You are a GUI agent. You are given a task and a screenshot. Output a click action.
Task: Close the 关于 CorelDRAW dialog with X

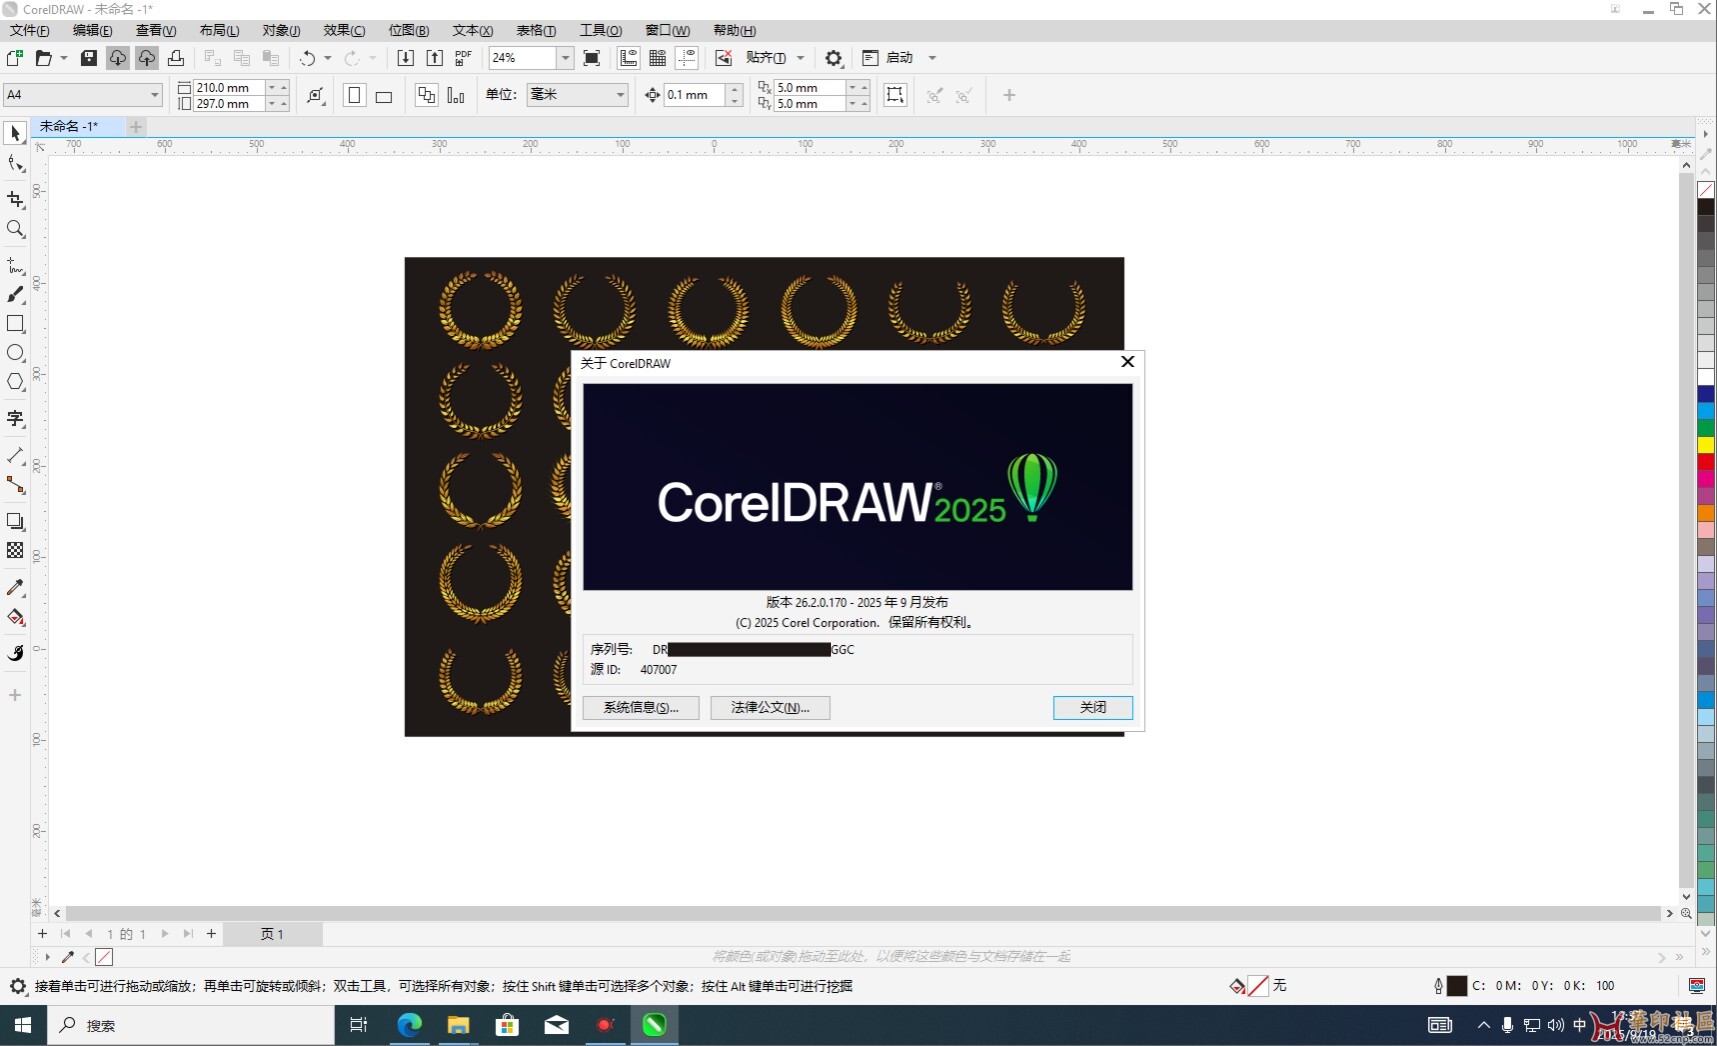(x=1127, y=362)
